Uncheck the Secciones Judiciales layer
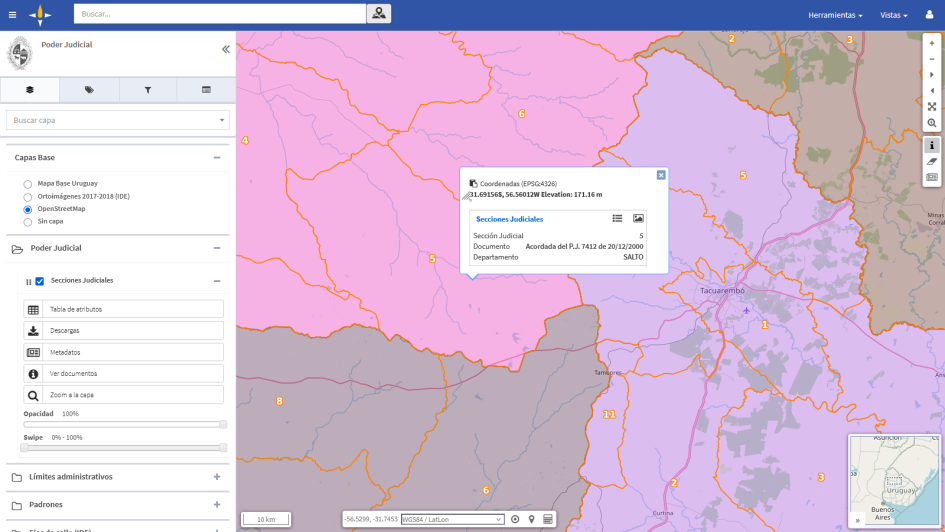The width and height of the screenshot is (945, 532). point(40,281)
